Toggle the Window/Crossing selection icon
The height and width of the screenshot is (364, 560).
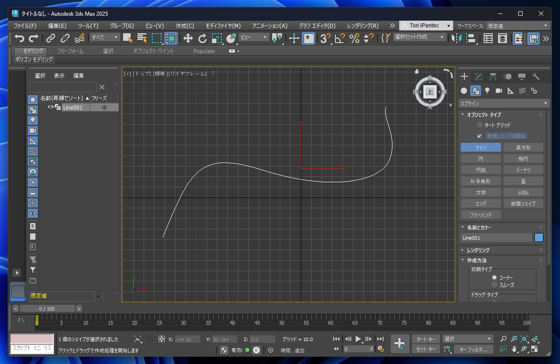click(x=171, y=38)
